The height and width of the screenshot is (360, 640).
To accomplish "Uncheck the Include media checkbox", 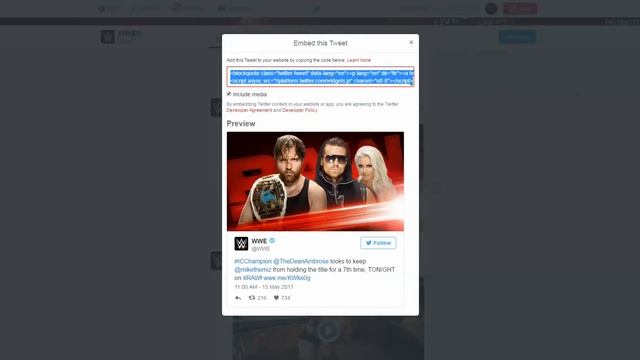I will point(229,94).
